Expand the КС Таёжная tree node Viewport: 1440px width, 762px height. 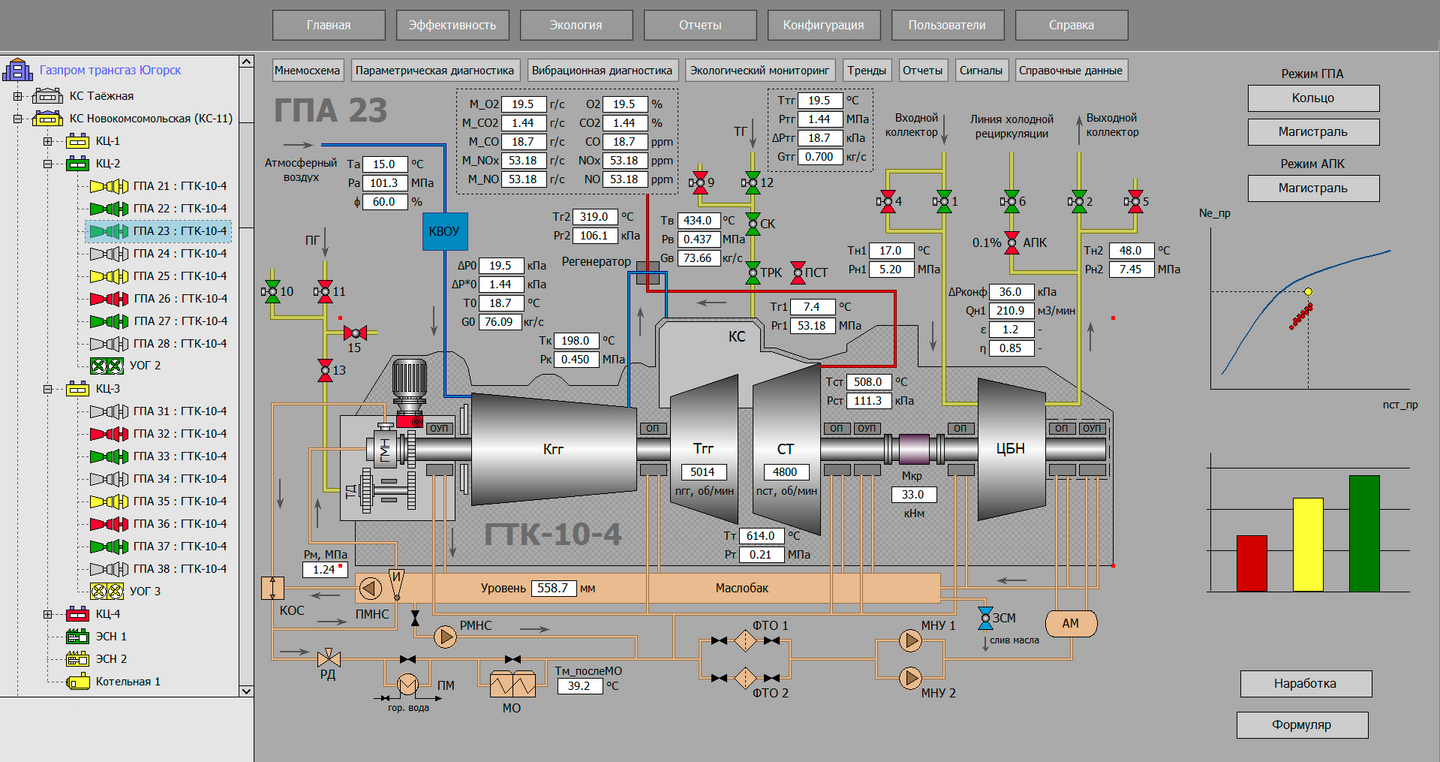18,96
